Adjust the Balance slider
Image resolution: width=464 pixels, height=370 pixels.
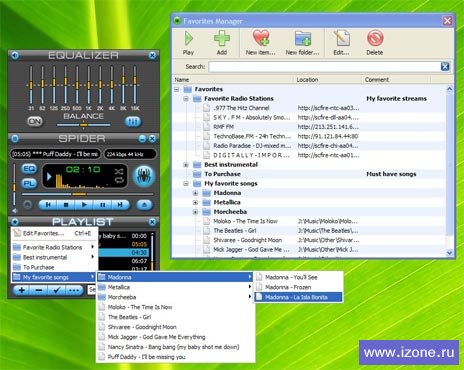point(84,125)
